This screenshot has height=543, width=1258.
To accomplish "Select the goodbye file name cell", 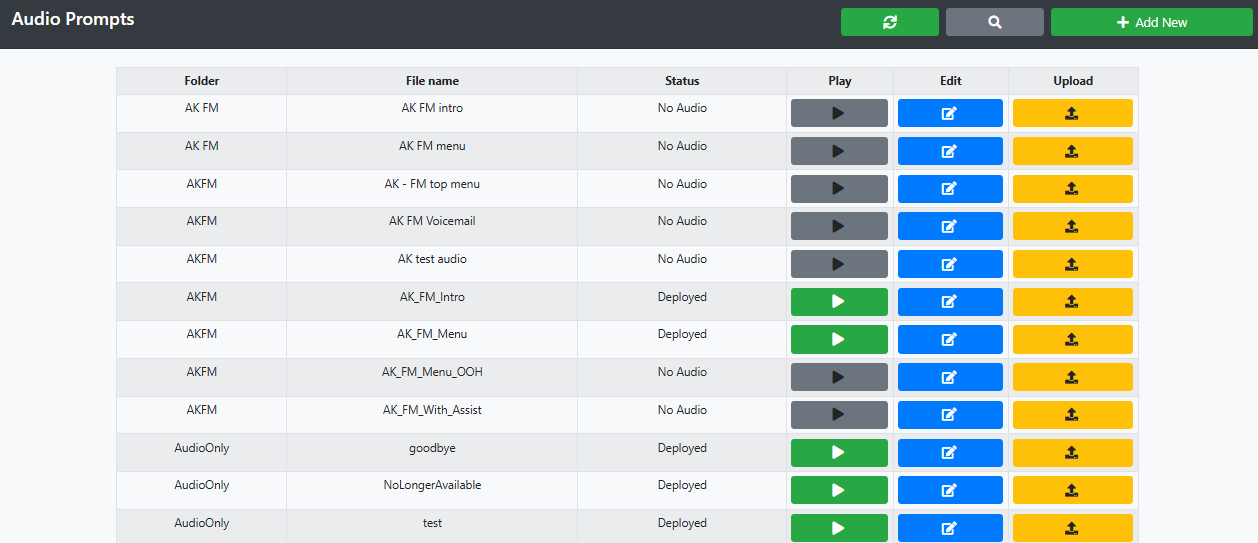I will point(432,453).
